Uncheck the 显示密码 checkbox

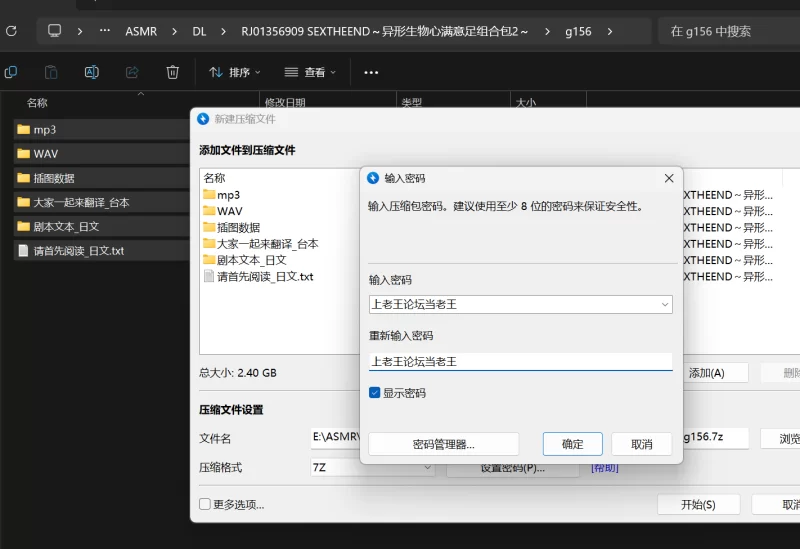[375, 393]
